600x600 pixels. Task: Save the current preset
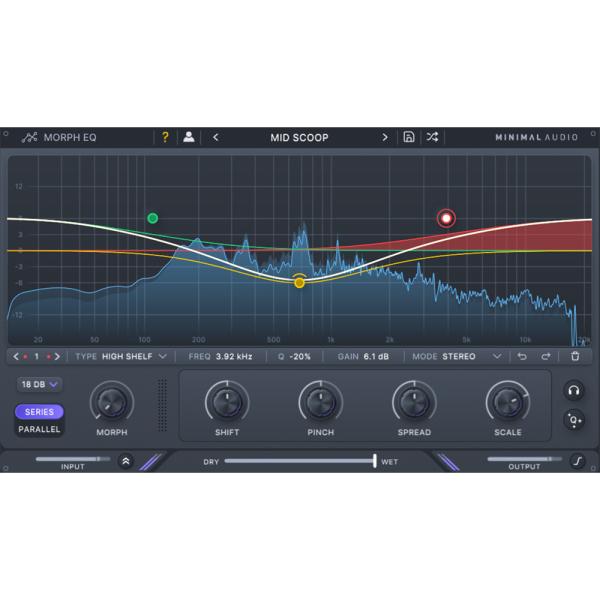409,137
